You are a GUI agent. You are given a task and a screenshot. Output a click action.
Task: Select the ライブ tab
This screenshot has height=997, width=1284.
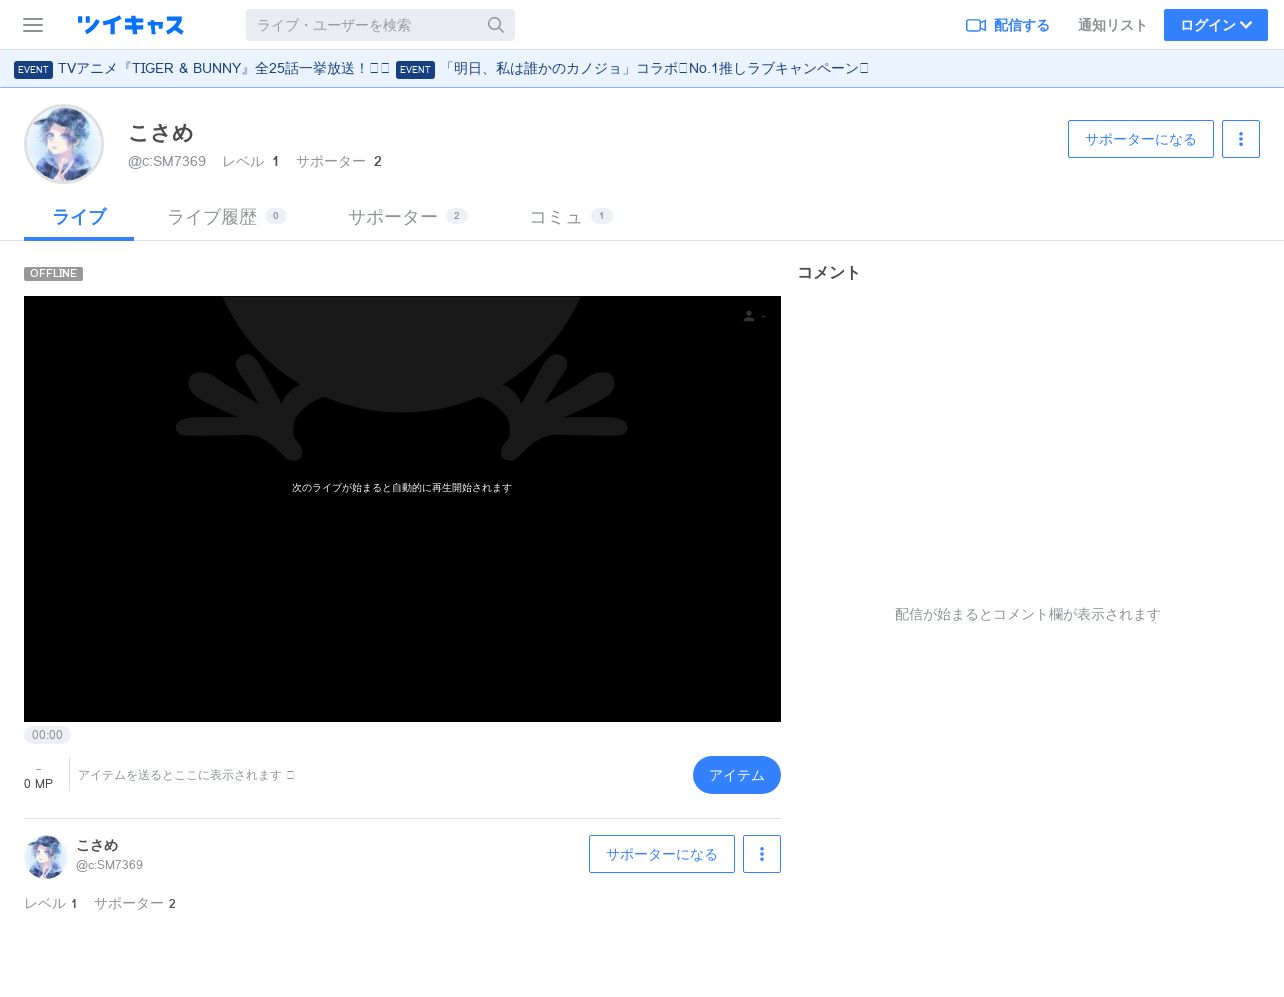79,217
